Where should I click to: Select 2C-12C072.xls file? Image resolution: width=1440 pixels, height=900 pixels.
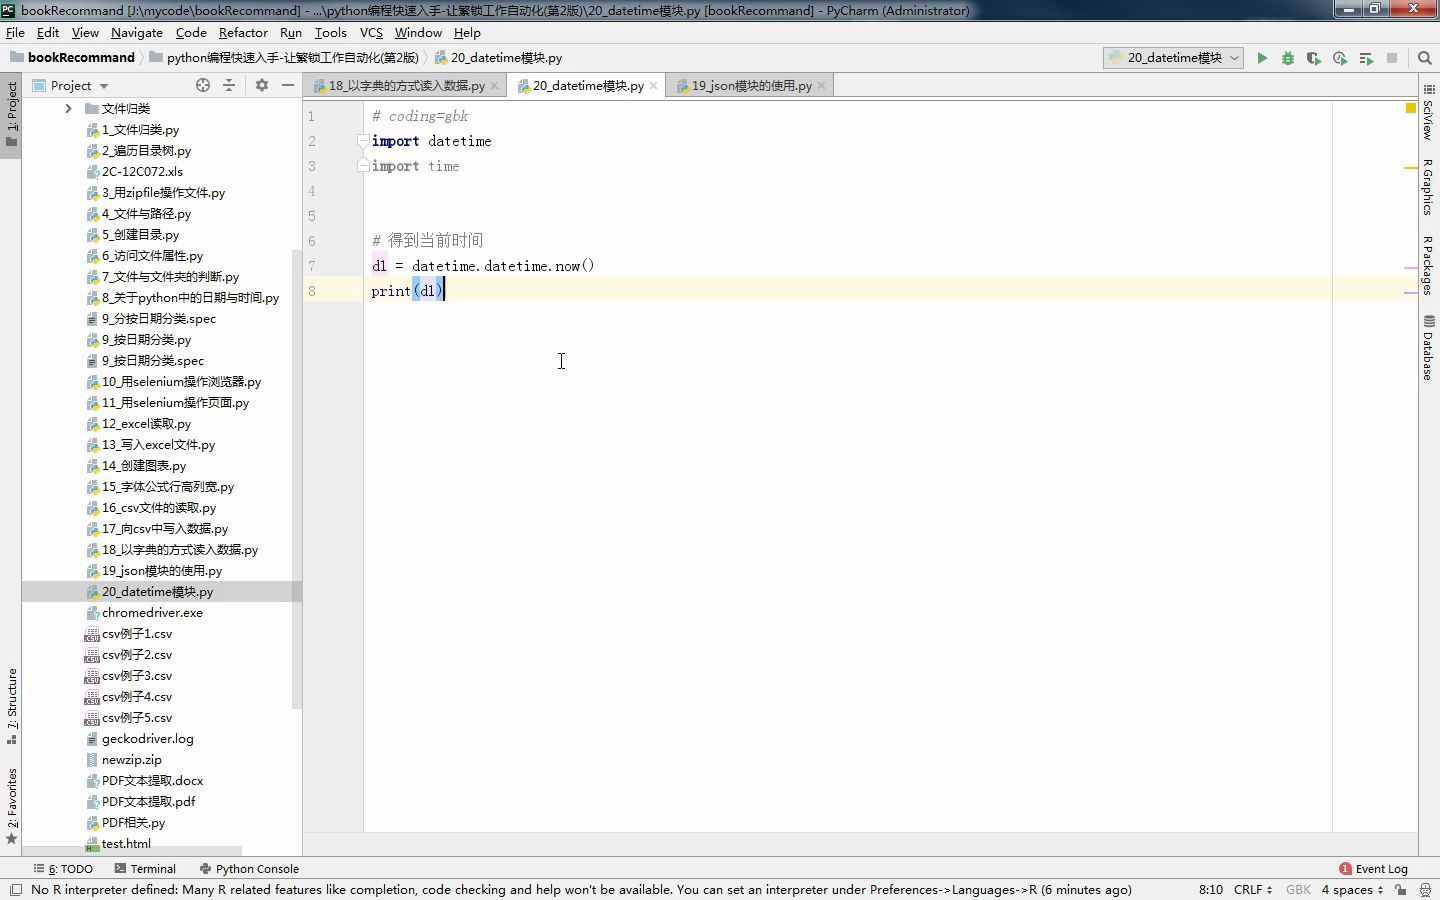(x=134, y=172)
